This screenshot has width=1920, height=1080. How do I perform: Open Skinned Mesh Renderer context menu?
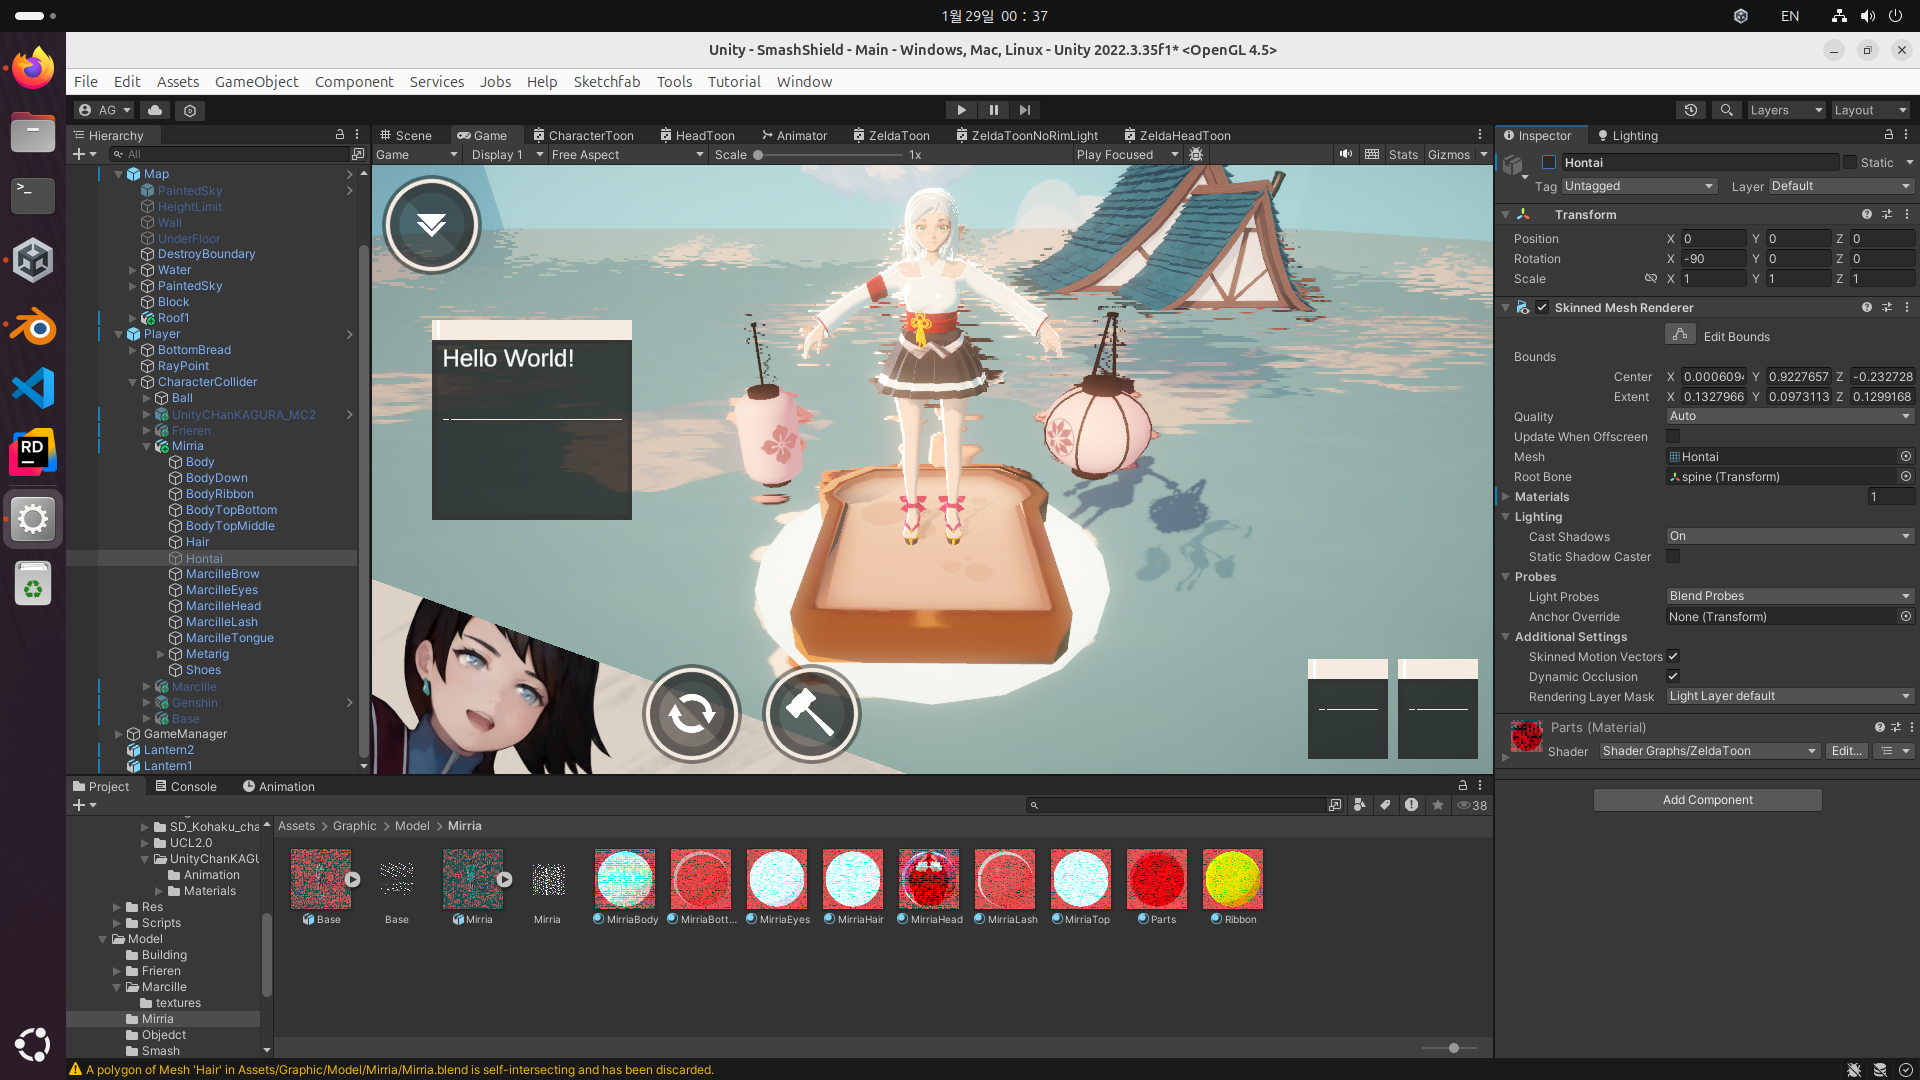point(1907,307)
